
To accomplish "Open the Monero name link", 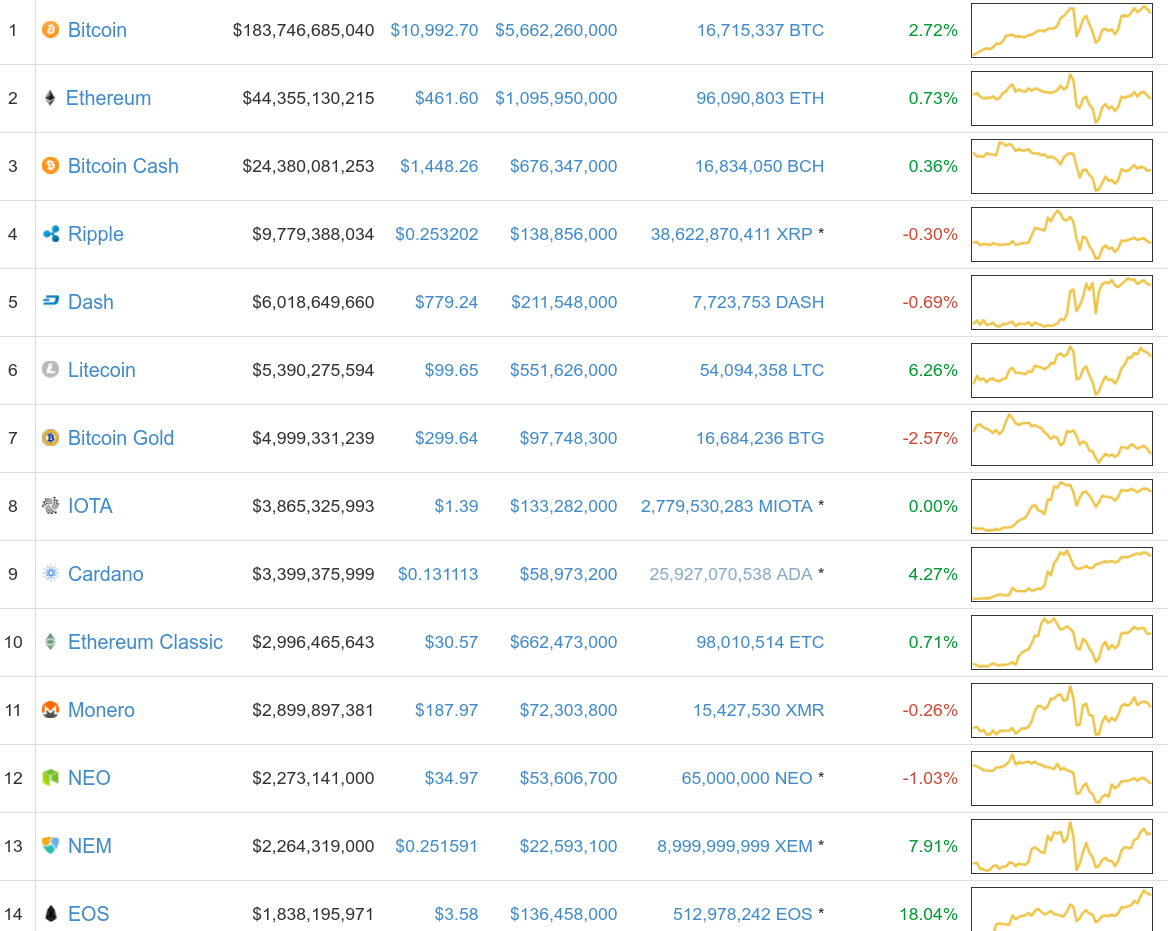I will [101, 710].
